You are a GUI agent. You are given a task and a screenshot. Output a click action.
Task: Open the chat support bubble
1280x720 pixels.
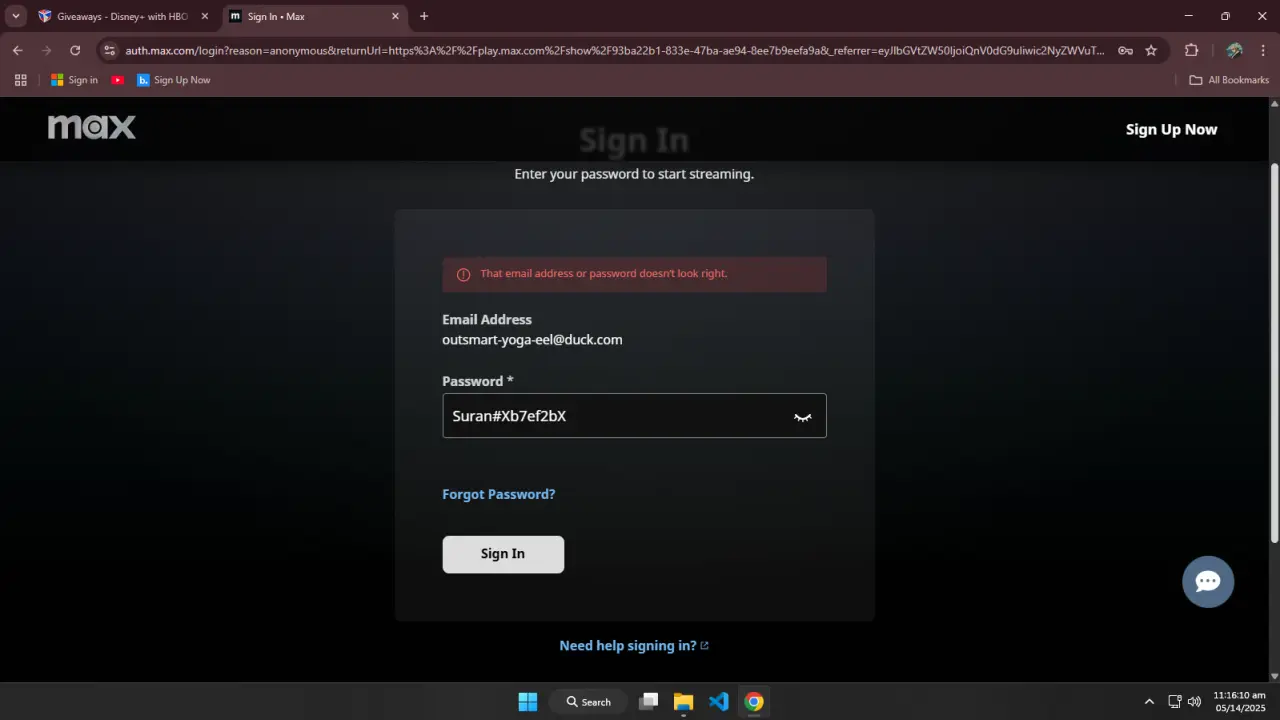pyautogui.click(x=1208, y=581)
